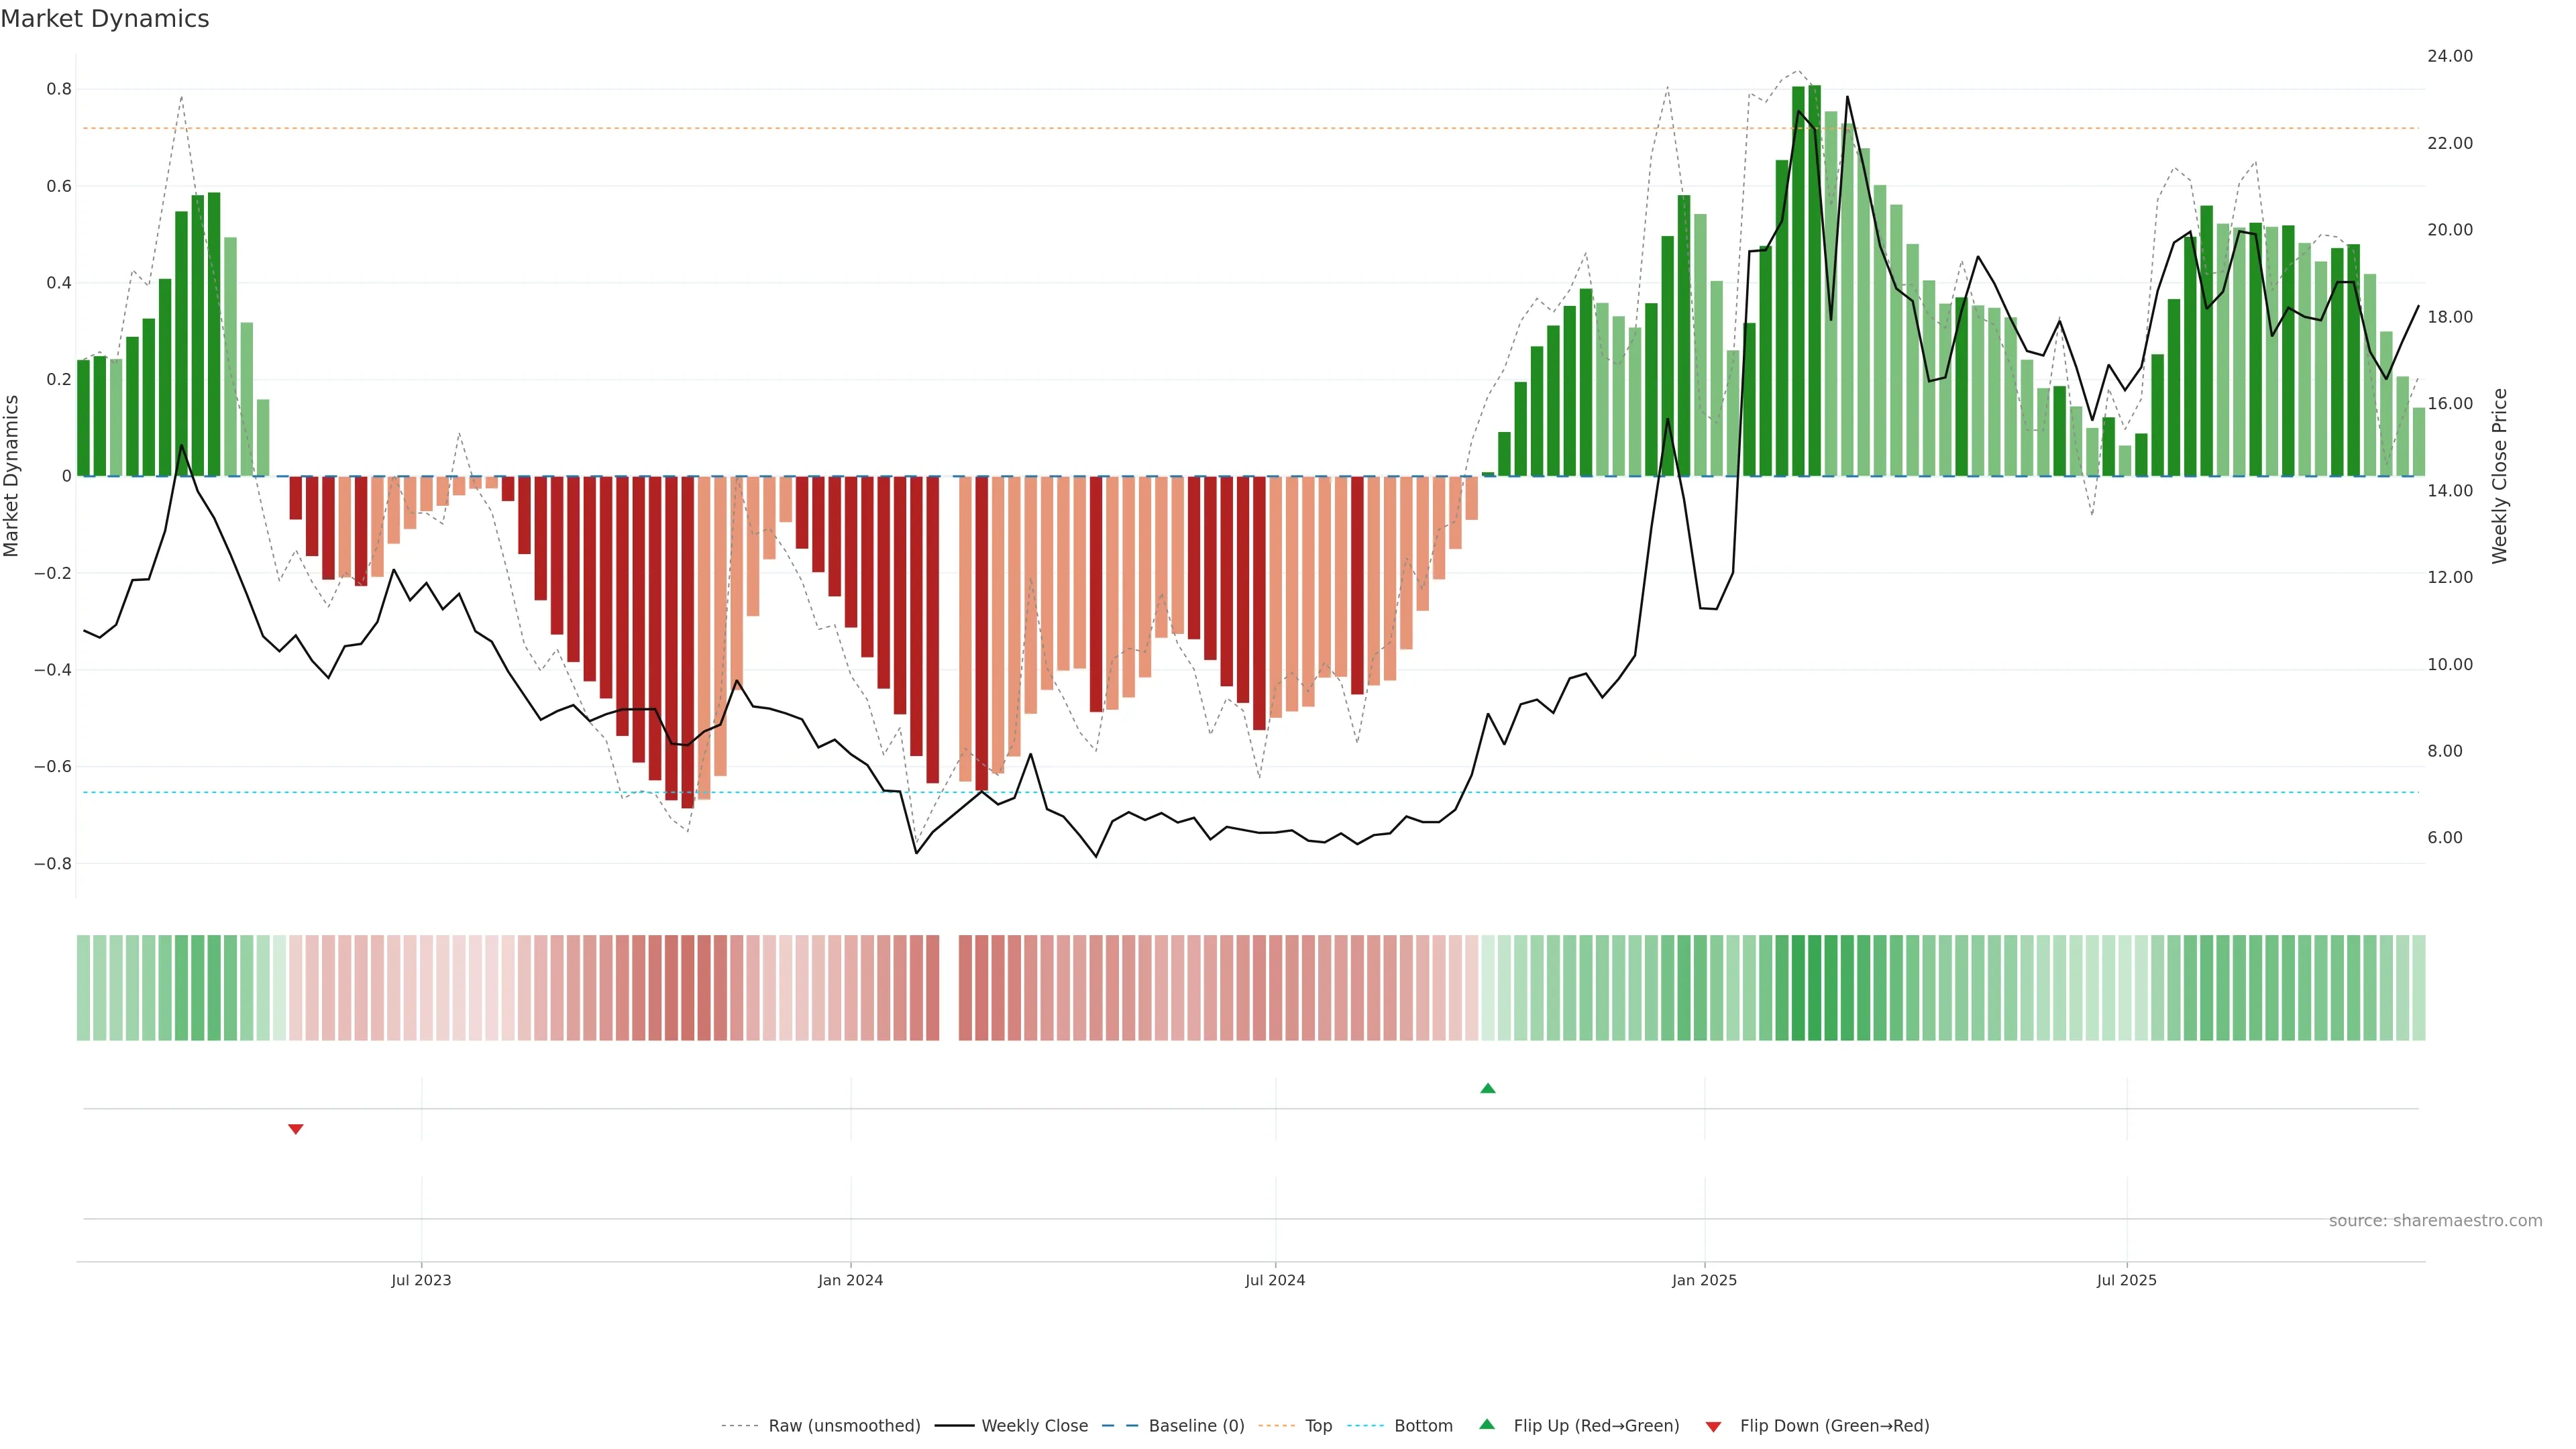This screenshot has width=2576, height=1449.
Task: Click the red Flip Down triangle marker
Action: (x=295, y=1129)
